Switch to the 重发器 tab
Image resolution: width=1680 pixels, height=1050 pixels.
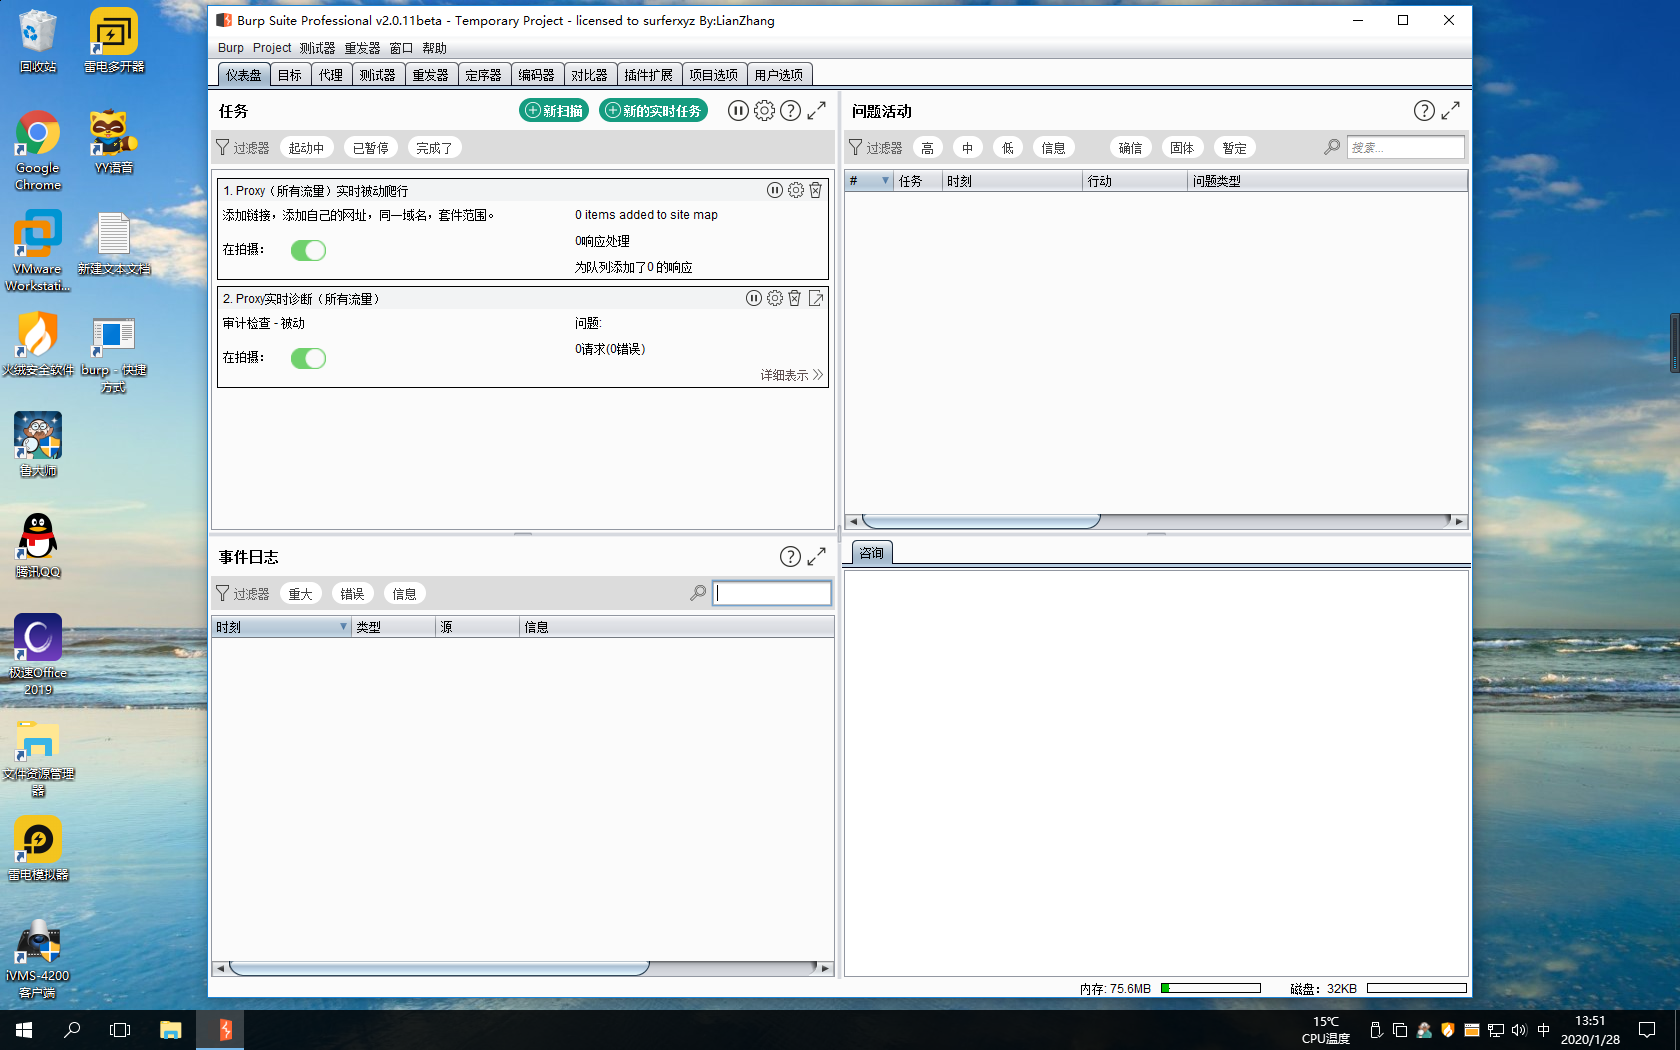pos(431,75)
